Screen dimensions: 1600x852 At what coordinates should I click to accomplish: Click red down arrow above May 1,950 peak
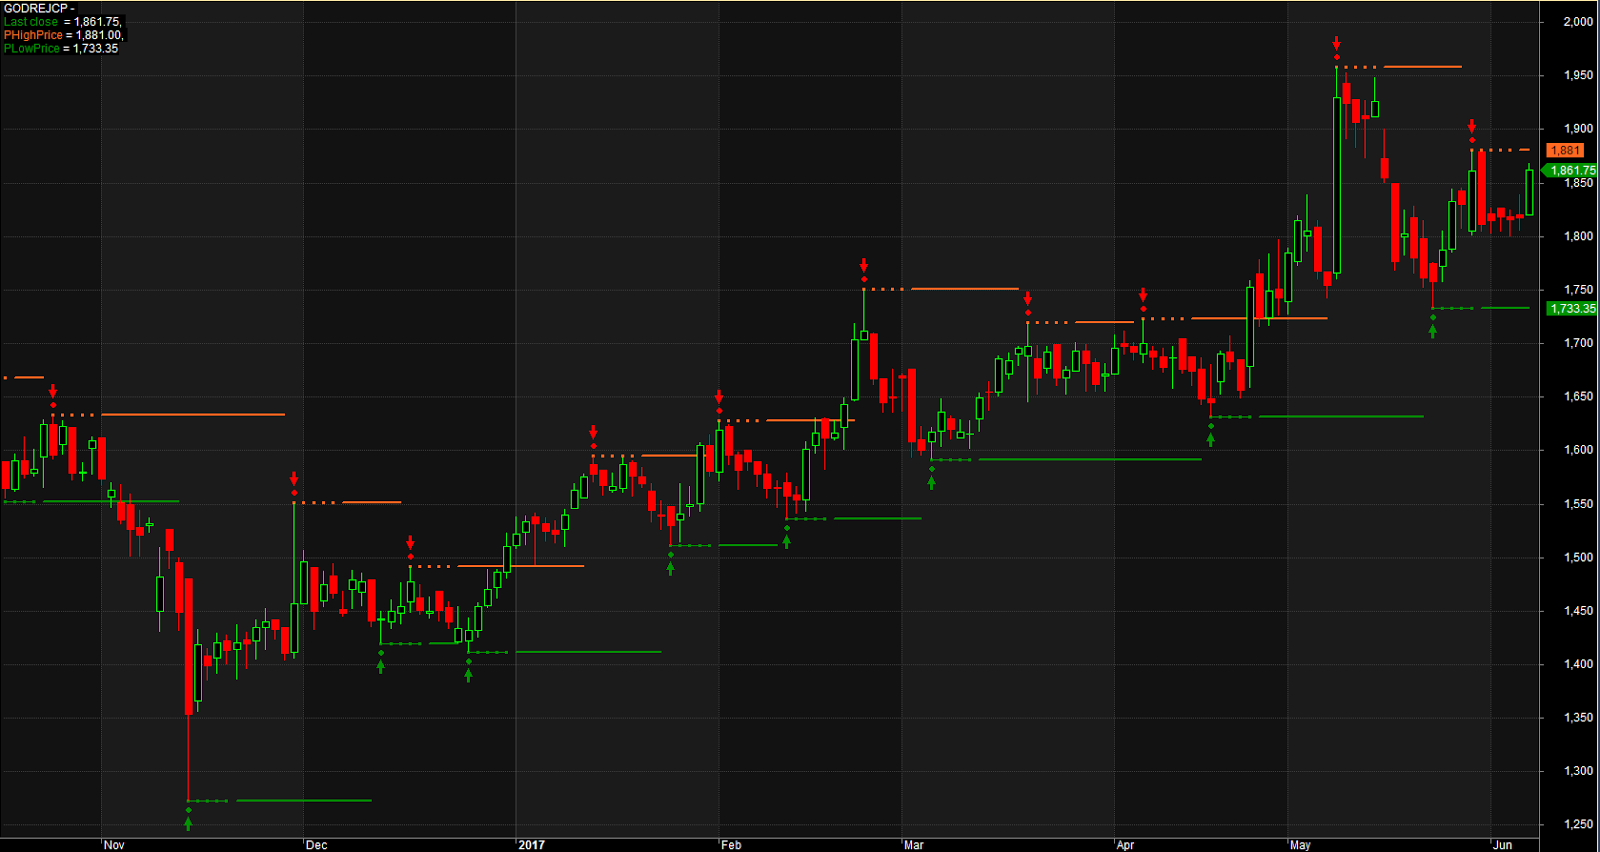point(1337,44)
